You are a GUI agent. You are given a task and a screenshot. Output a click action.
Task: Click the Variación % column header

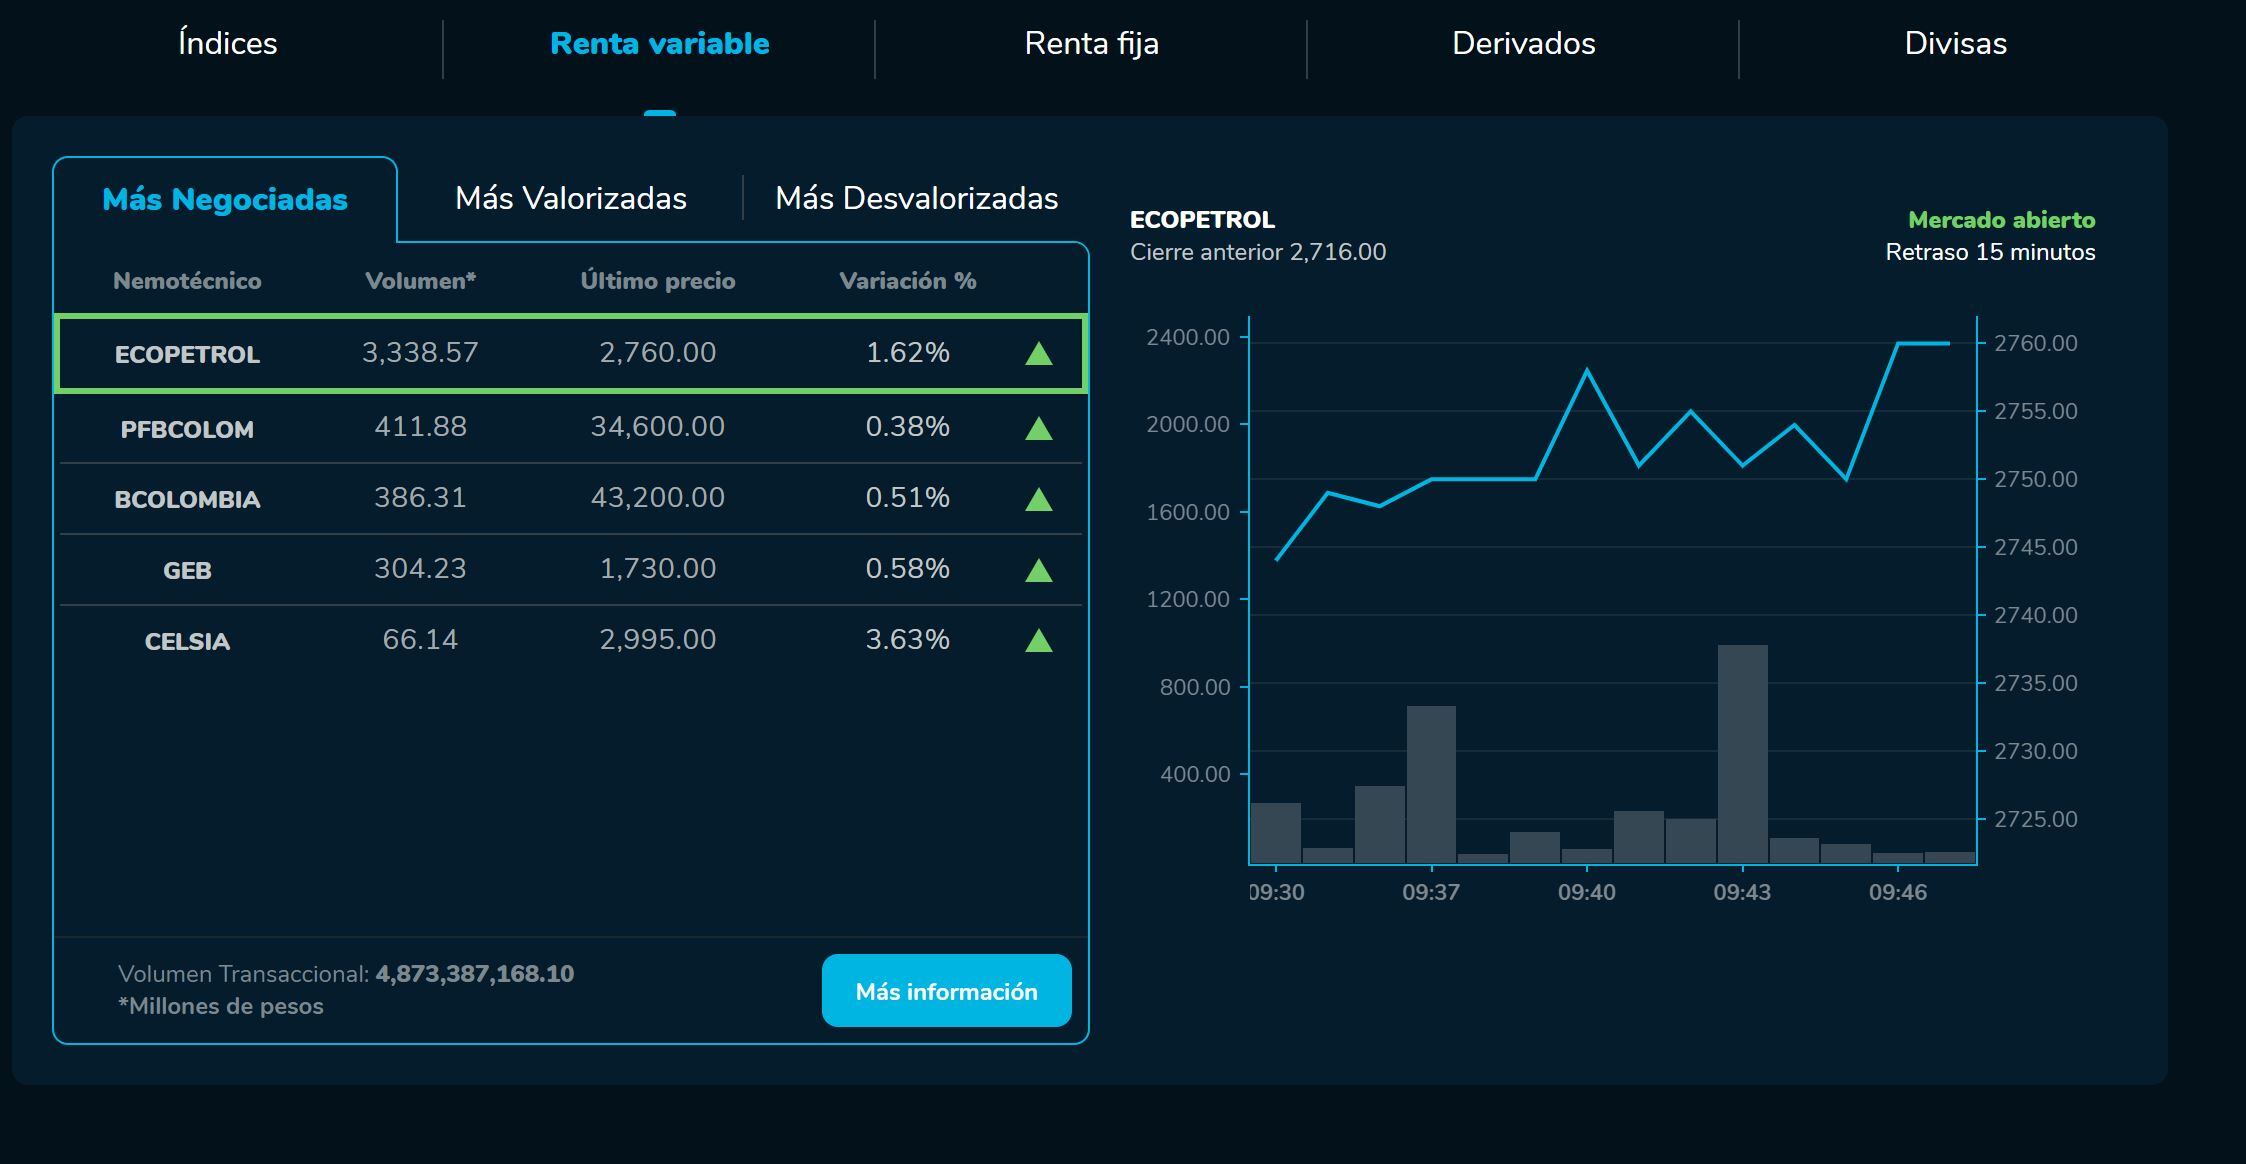(907, 281)
